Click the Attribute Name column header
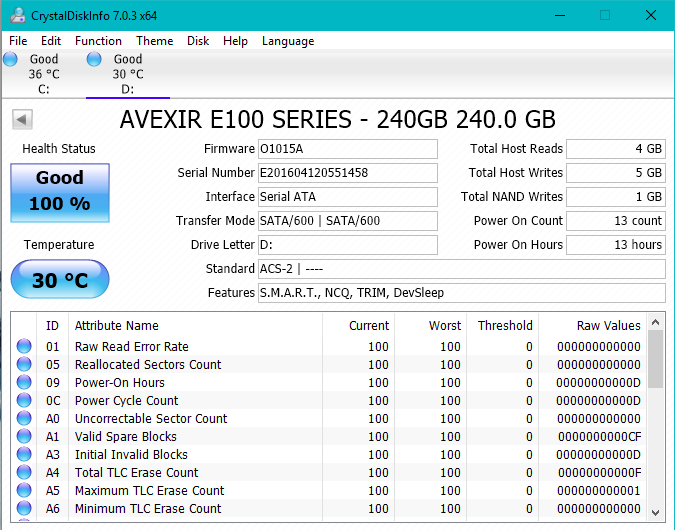 (195, 325)
